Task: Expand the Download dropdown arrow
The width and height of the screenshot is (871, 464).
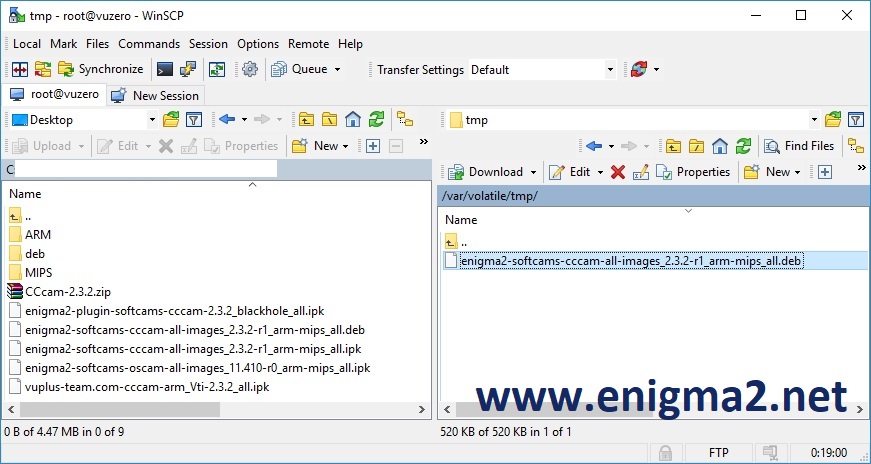Action: pyautogui.click(x=533, y=172)
